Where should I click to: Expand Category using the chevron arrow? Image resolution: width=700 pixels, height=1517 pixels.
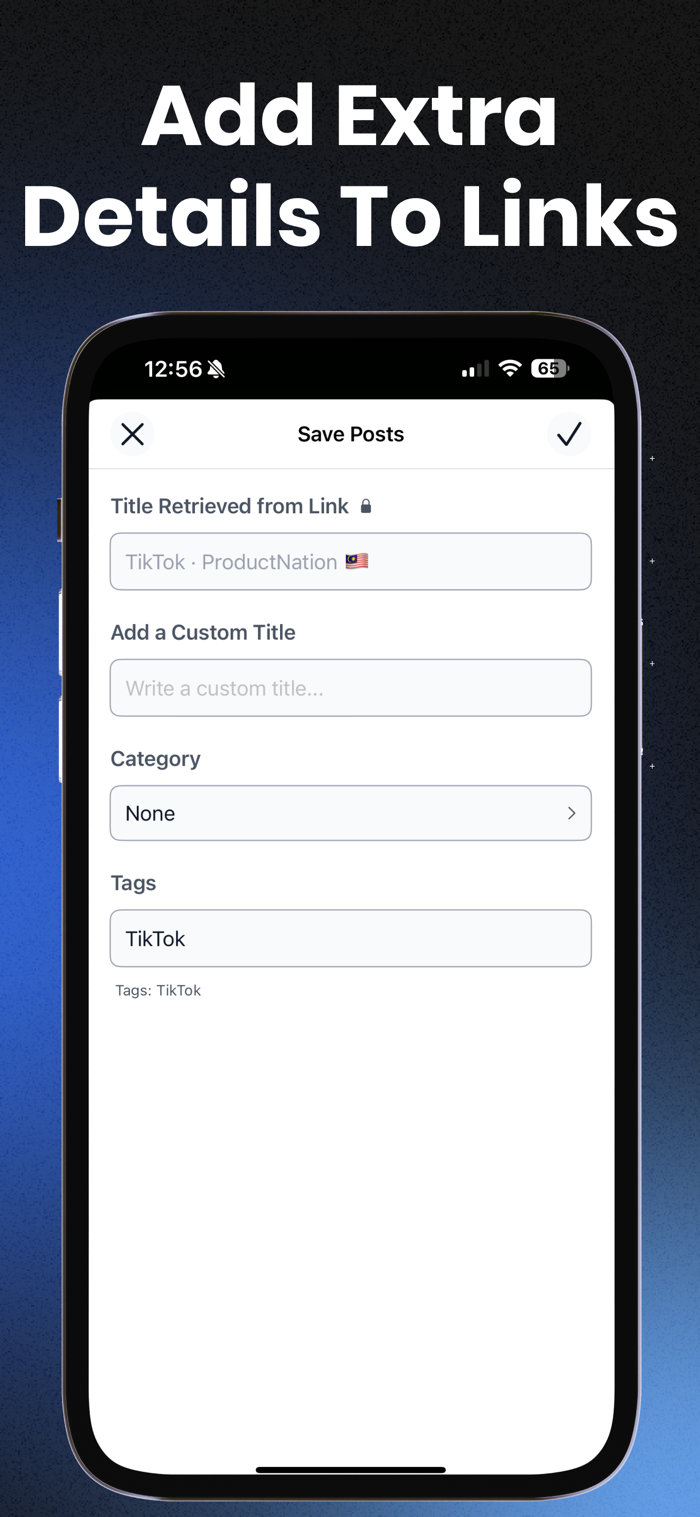coord(572,813)
